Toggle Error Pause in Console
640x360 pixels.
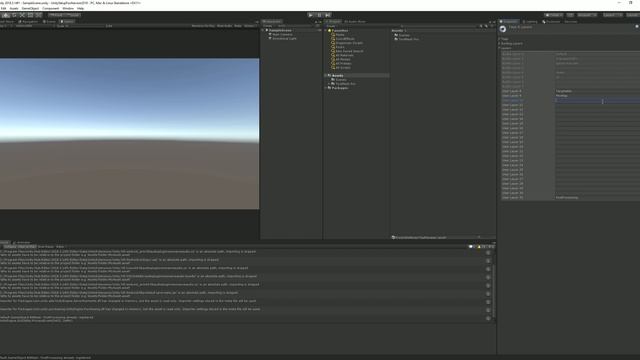(45, 247)
